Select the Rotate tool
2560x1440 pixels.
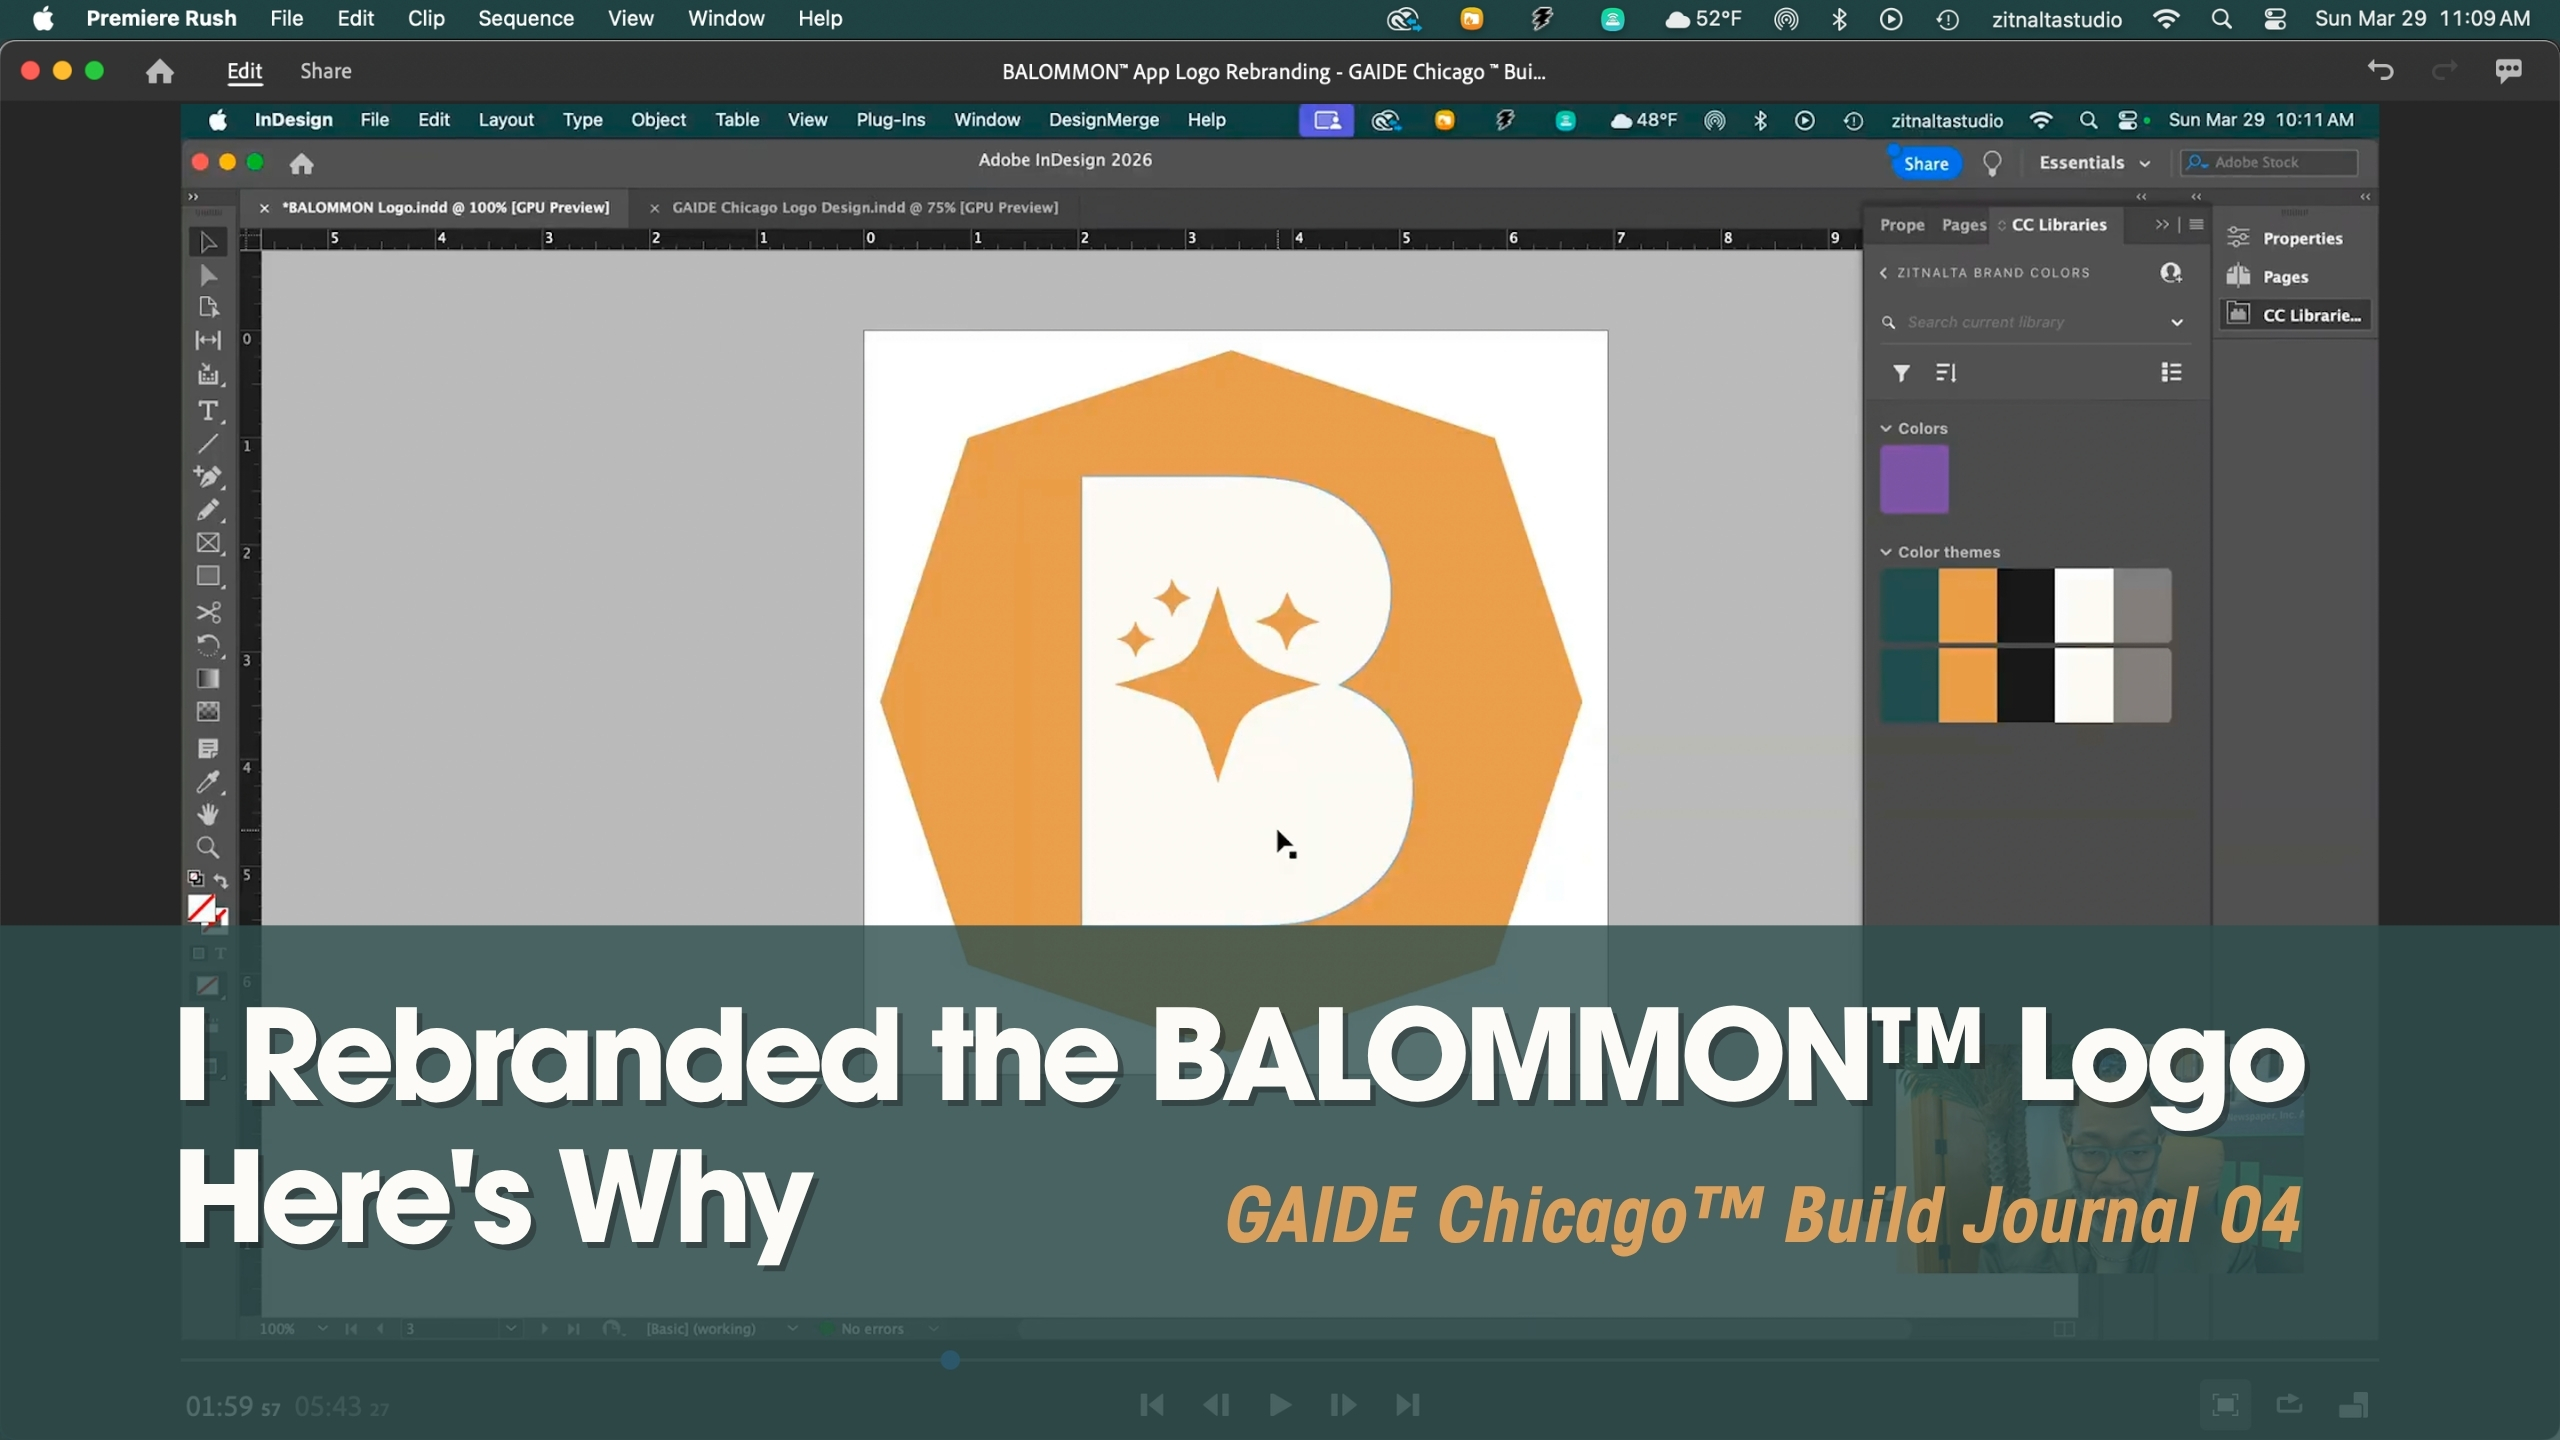pos(208,645)
